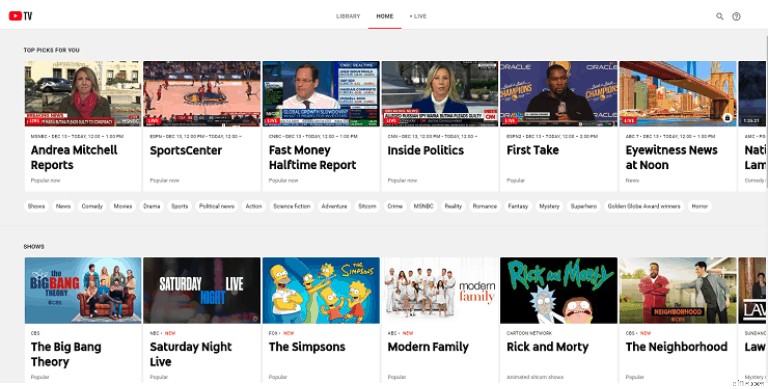Select the Movies genre chip
This screenshot has height=389, width=778.
pyautogui.click(x=123, y=206)
